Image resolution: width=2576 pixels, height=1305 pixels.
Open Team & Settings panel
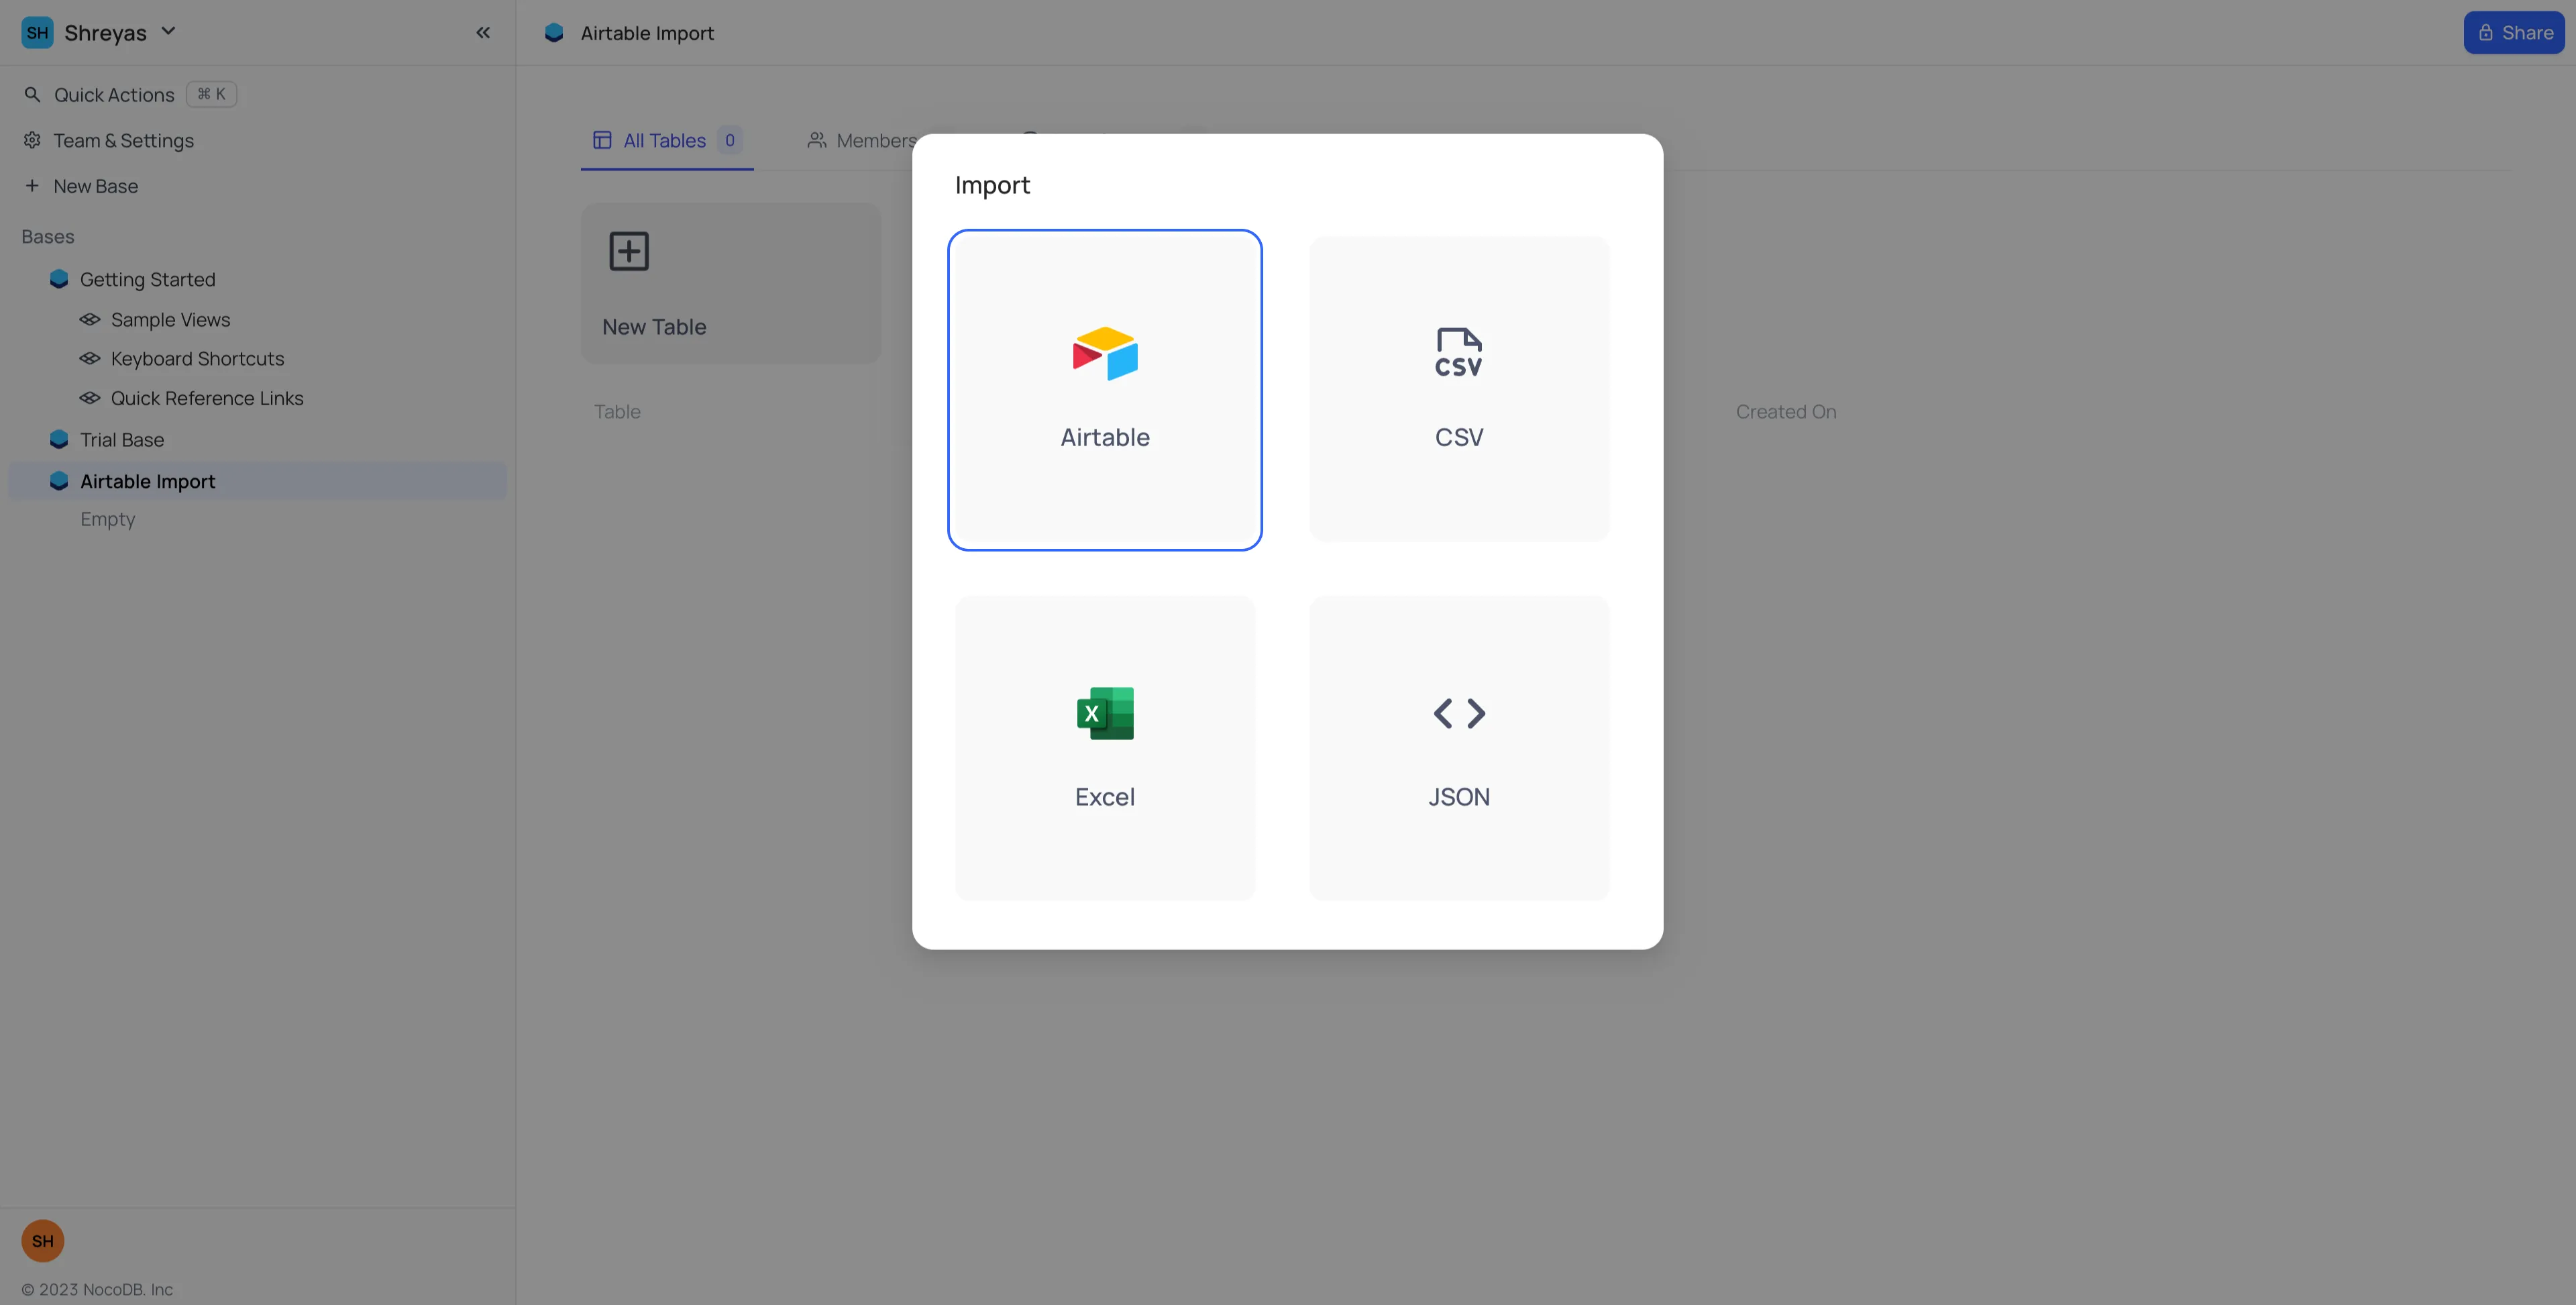point(123,140)
